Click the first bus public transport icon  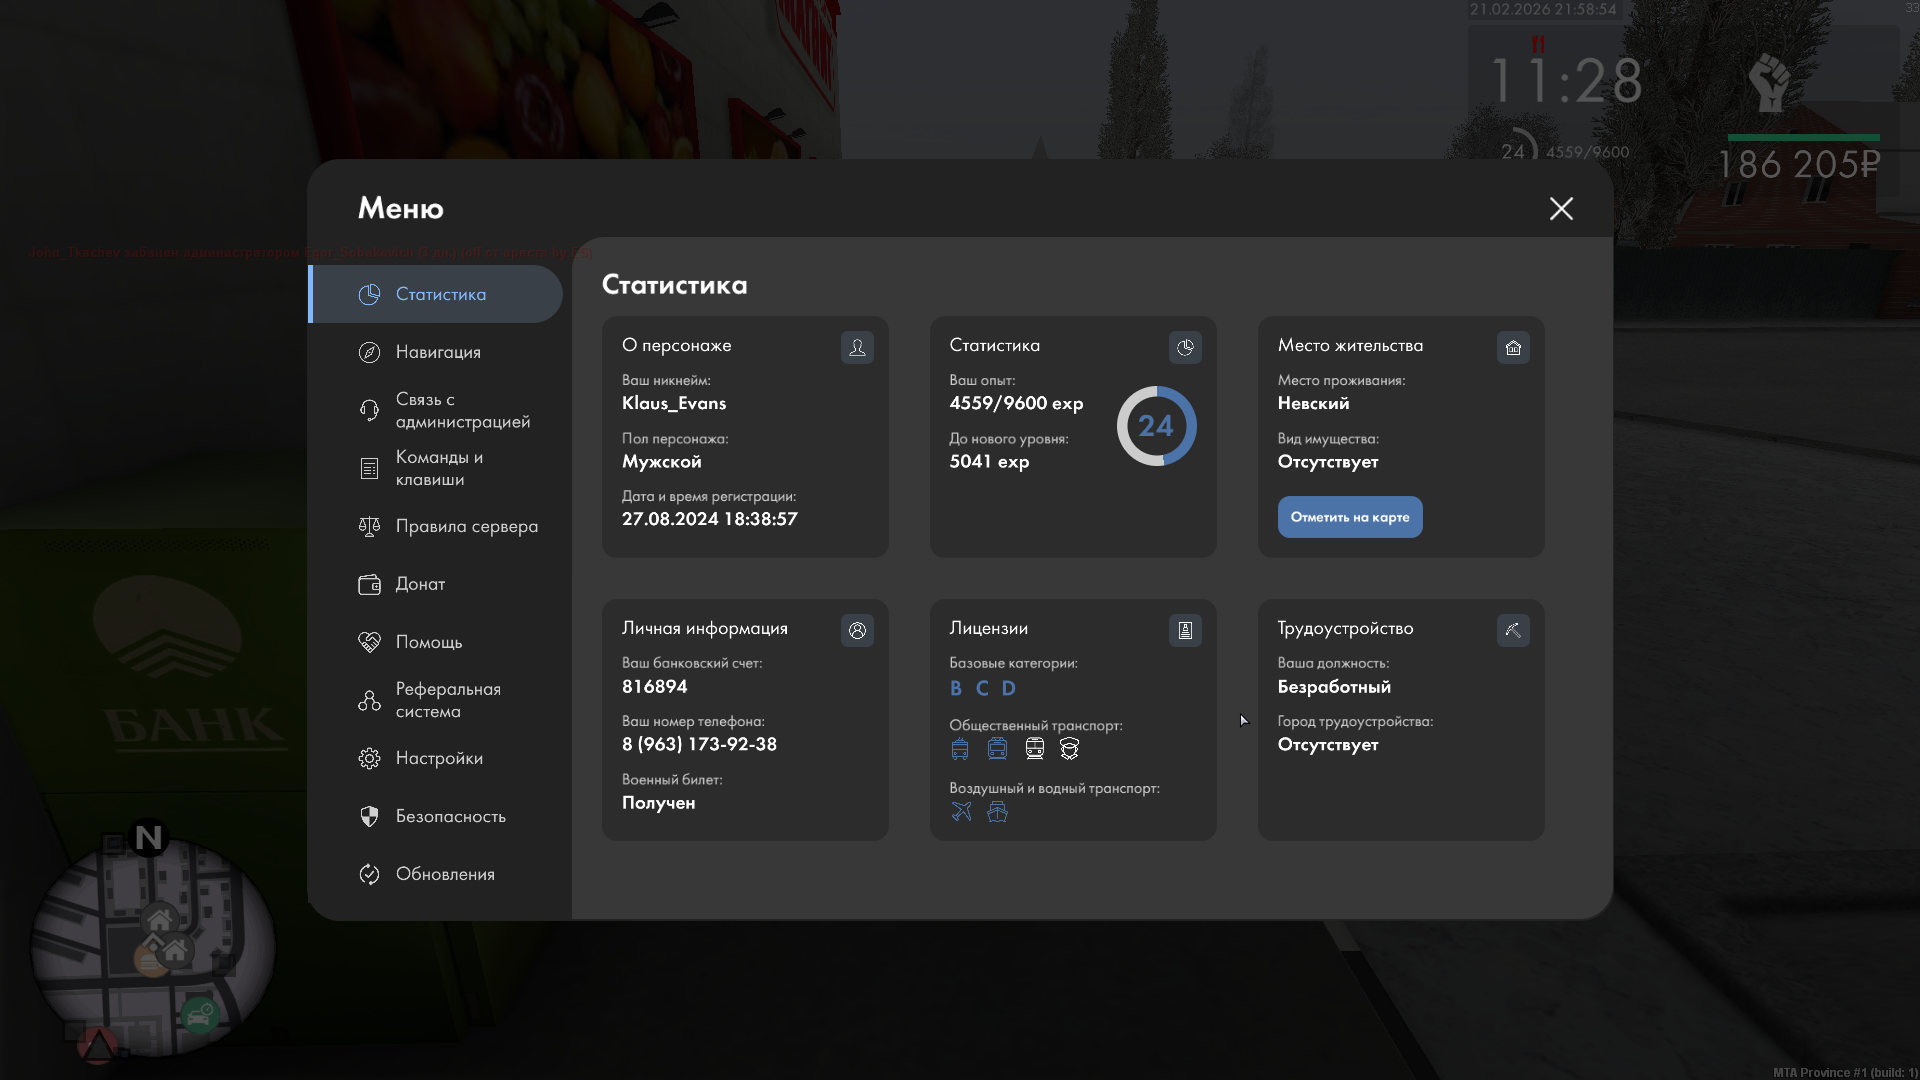coord(960,749)
